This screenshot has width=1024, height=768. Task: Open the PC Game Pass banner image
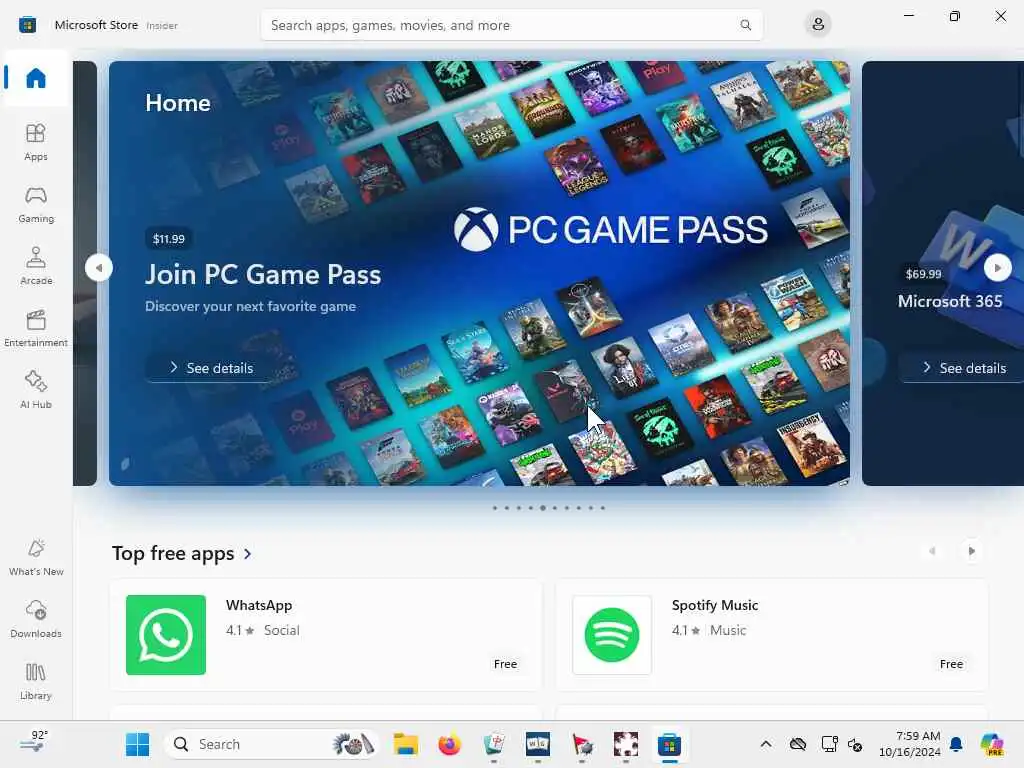(x=479, y=274)
